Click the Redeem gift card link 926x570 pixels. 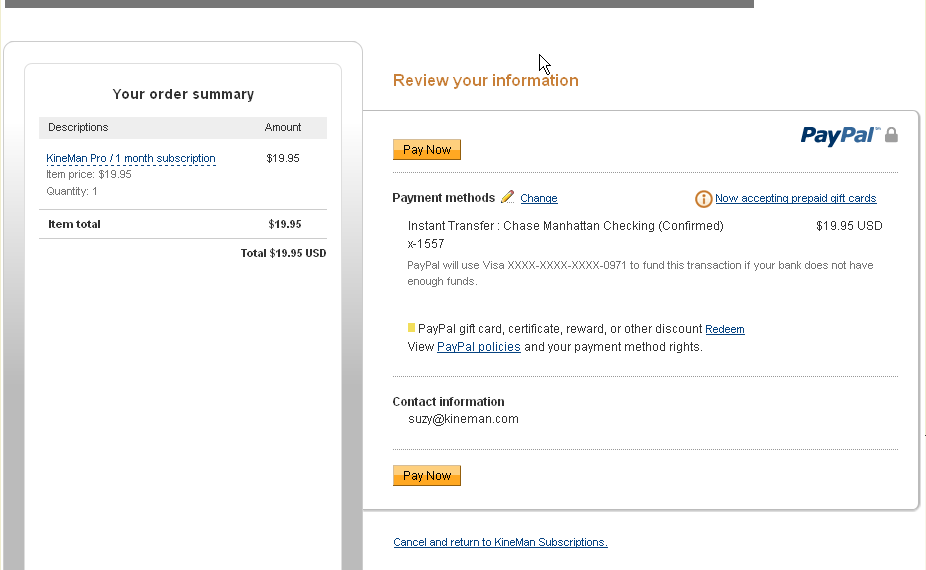tap(725, 330)
